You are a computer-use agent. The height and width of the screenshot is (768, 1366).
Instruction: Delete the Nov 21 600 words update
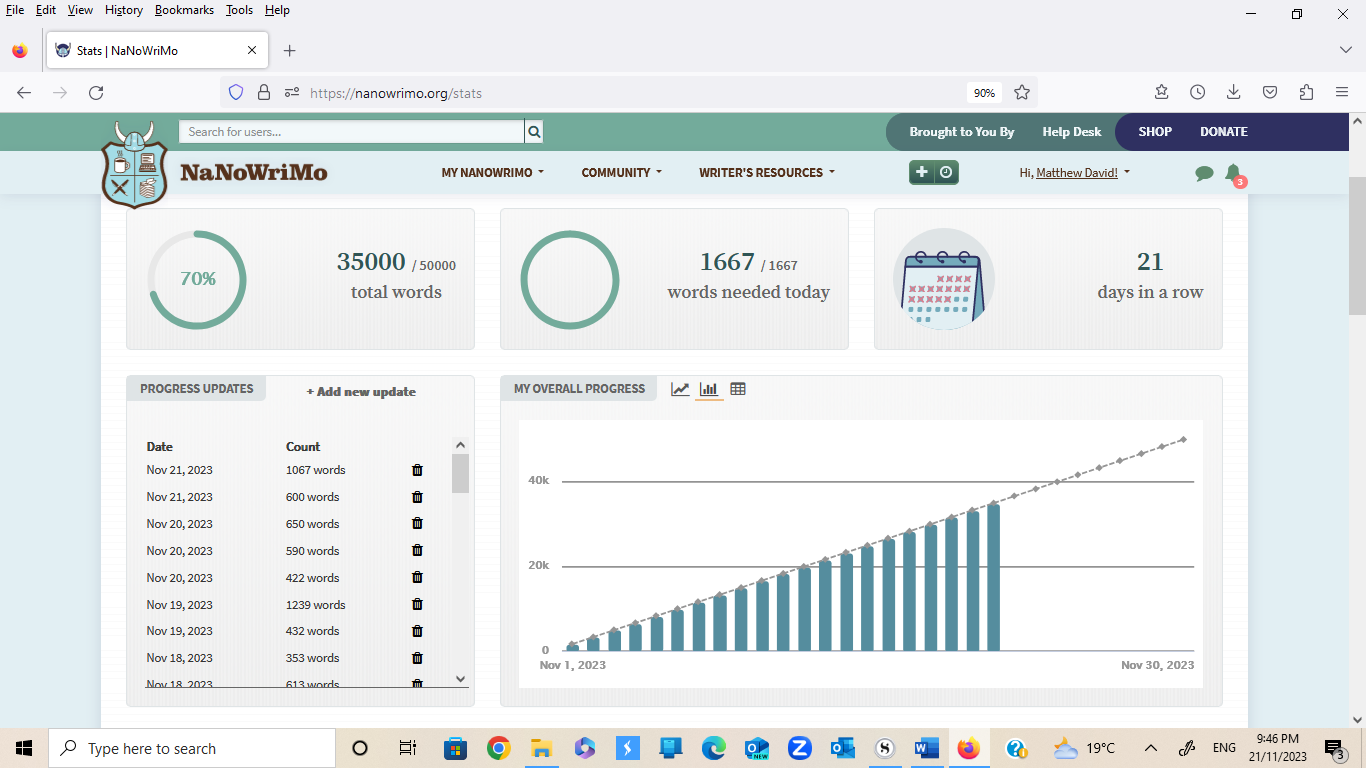pyautogui.click(x=417, y=497)
